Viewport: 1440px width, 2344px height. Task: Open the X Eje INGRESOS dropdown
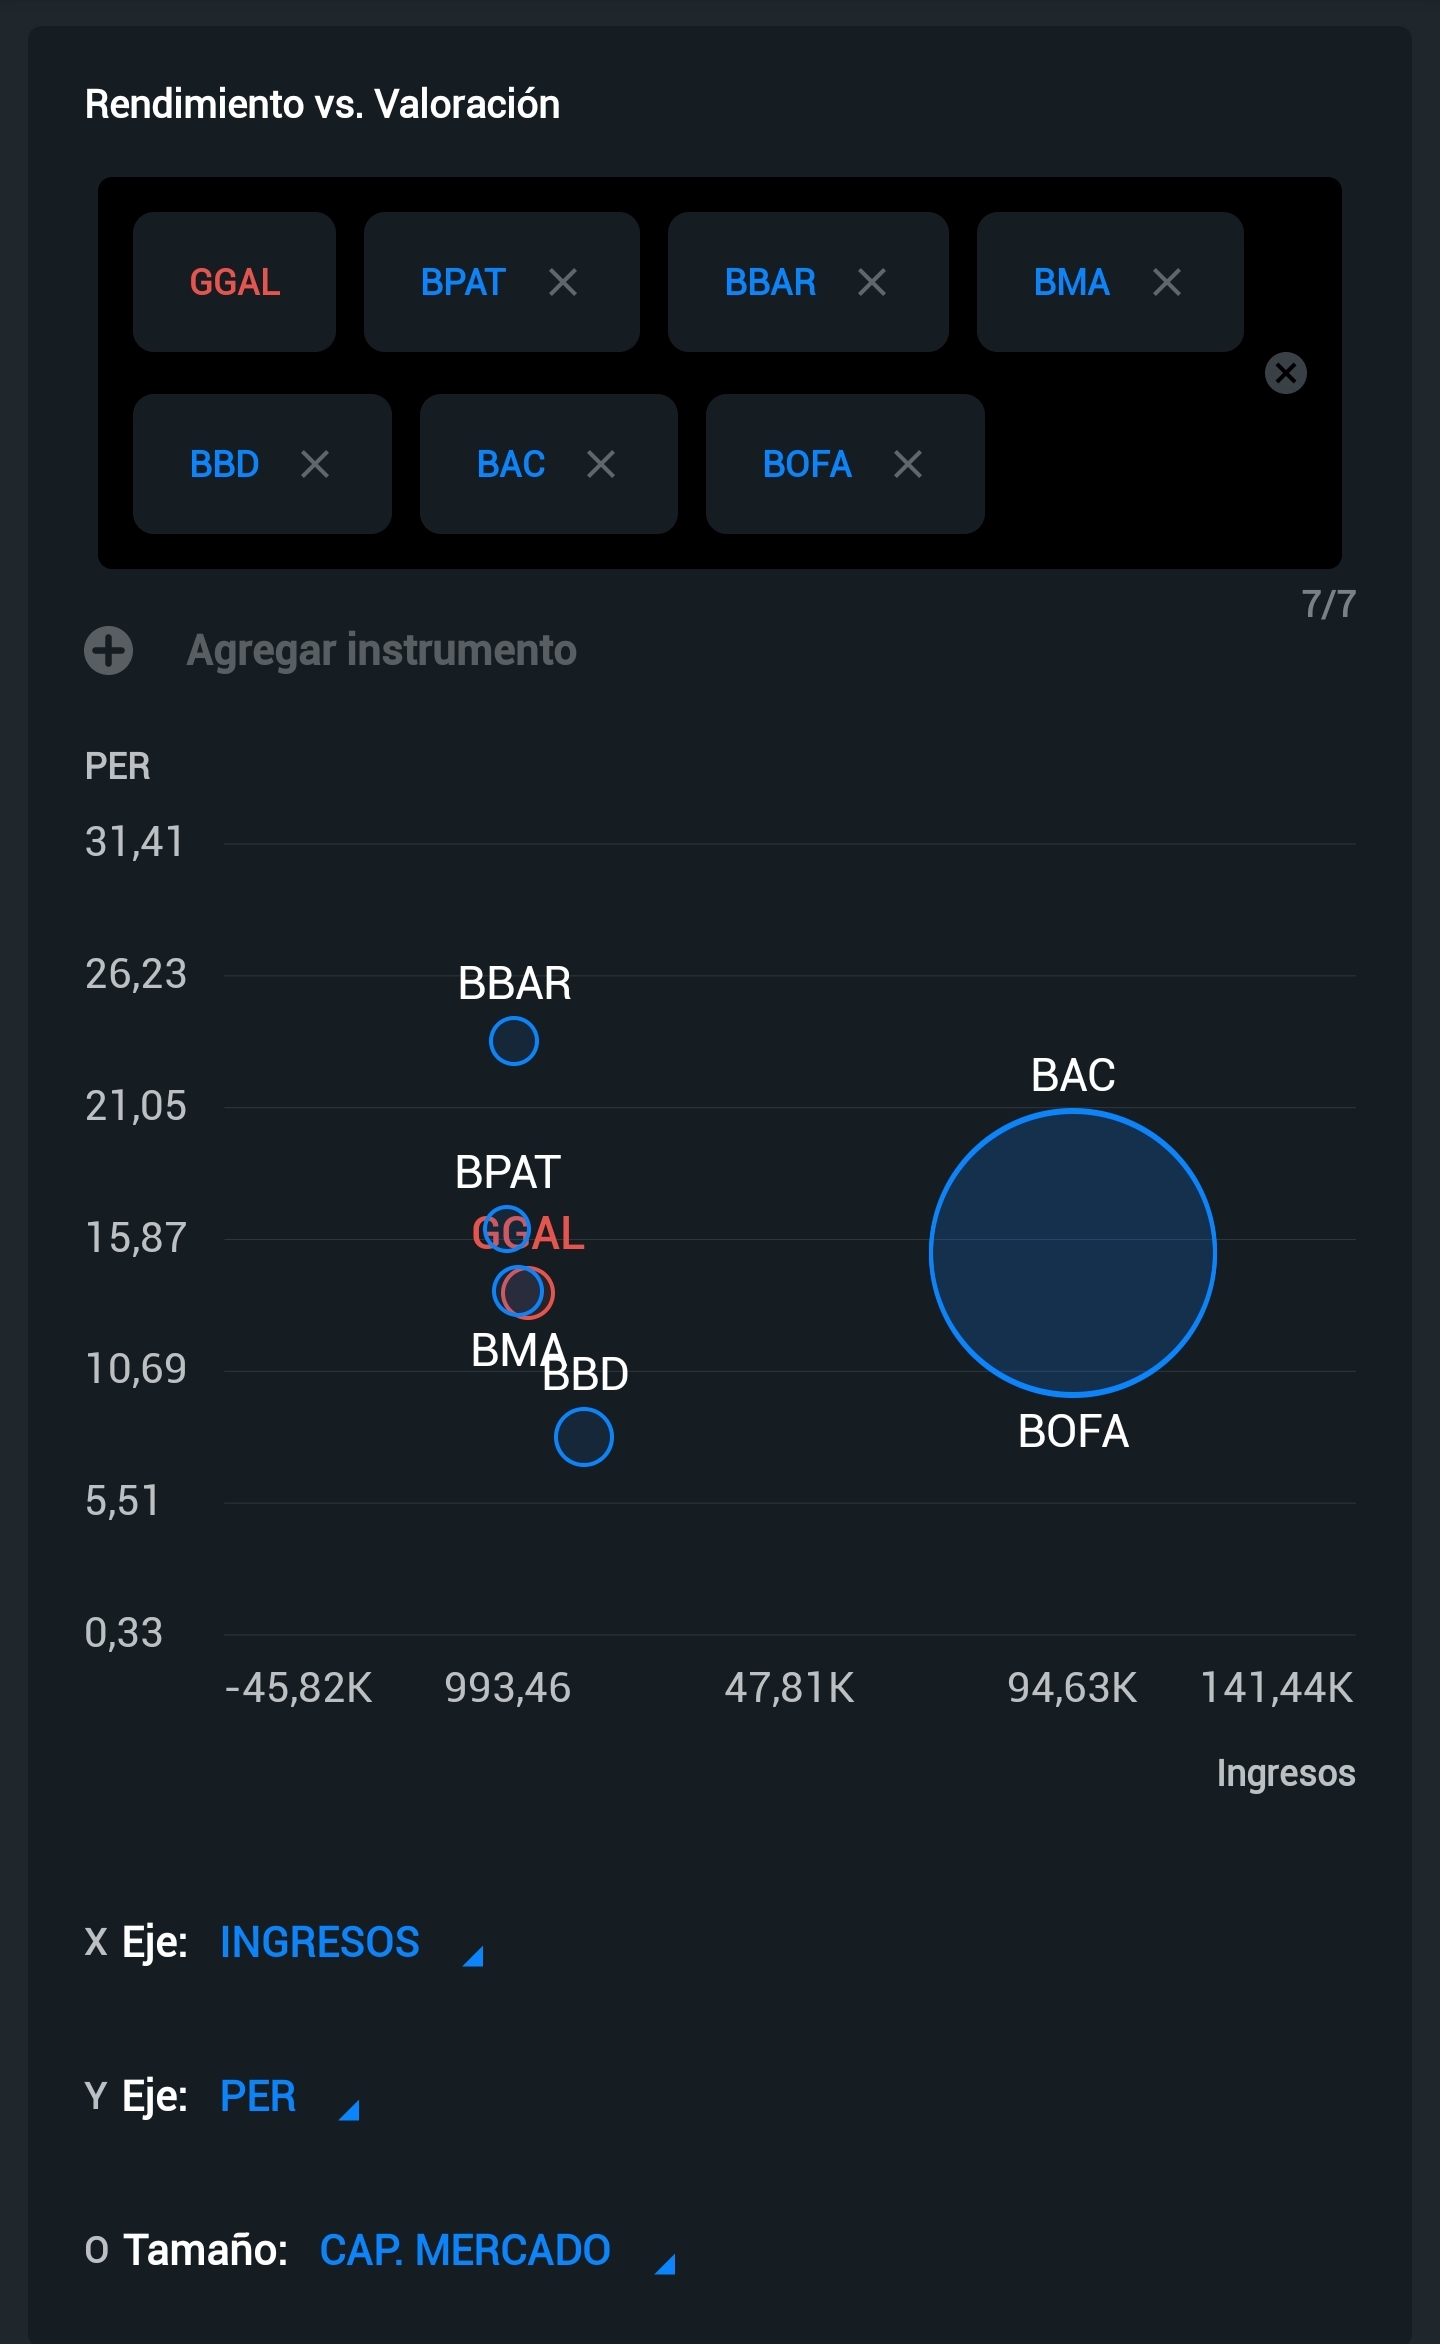(352, 1943)
